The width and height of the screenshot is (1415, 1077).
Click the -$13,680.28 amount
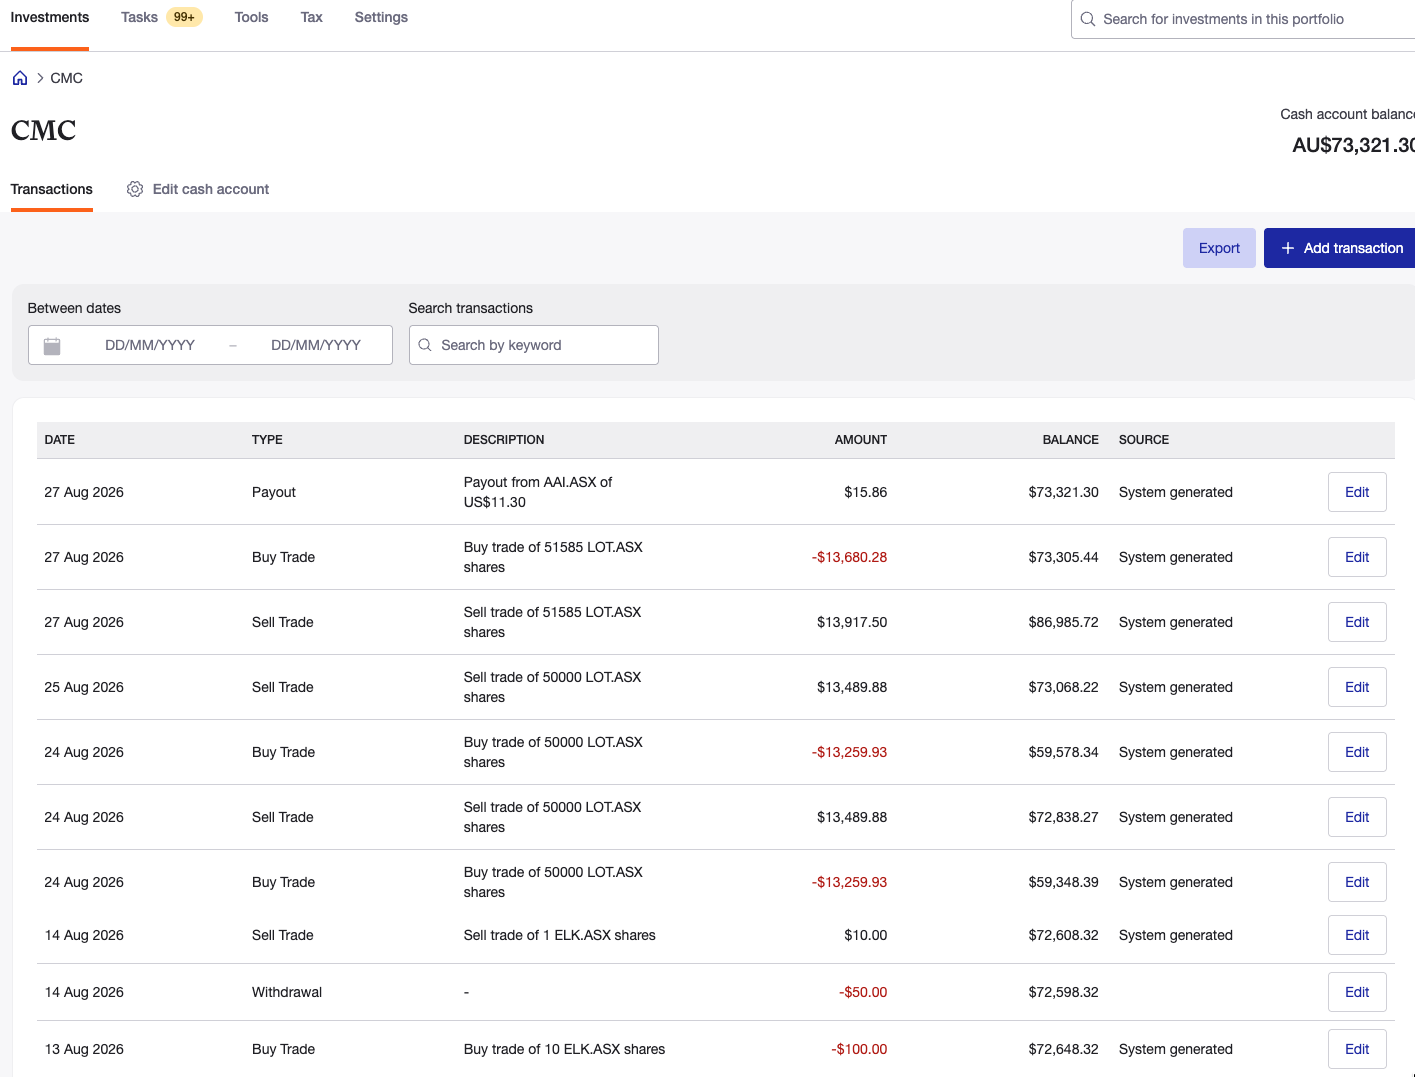point(849,557)
